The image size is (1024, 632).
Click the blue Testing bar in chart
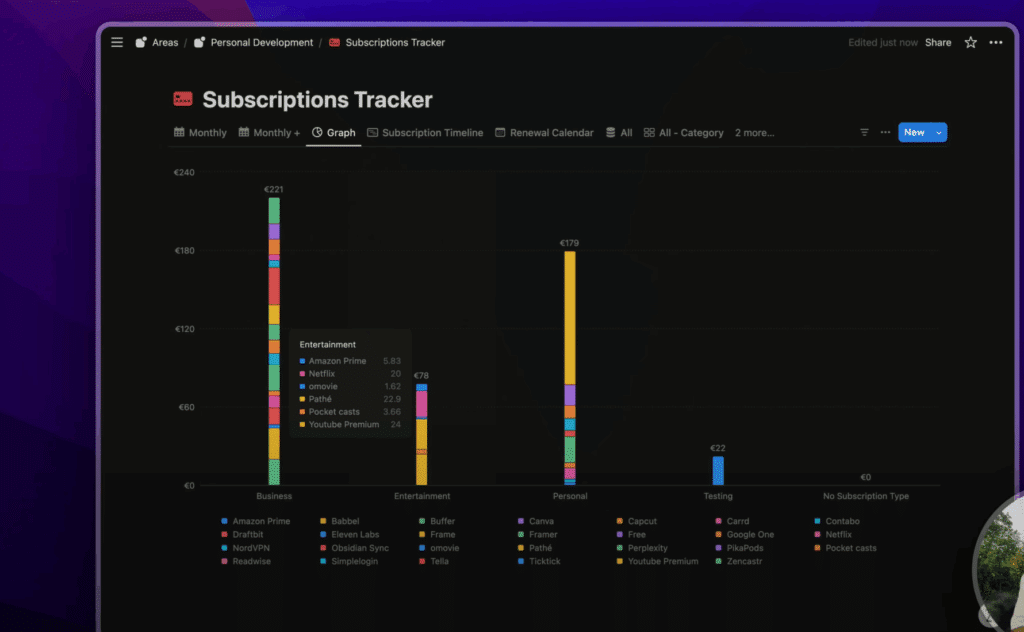[x=718, y=470]
